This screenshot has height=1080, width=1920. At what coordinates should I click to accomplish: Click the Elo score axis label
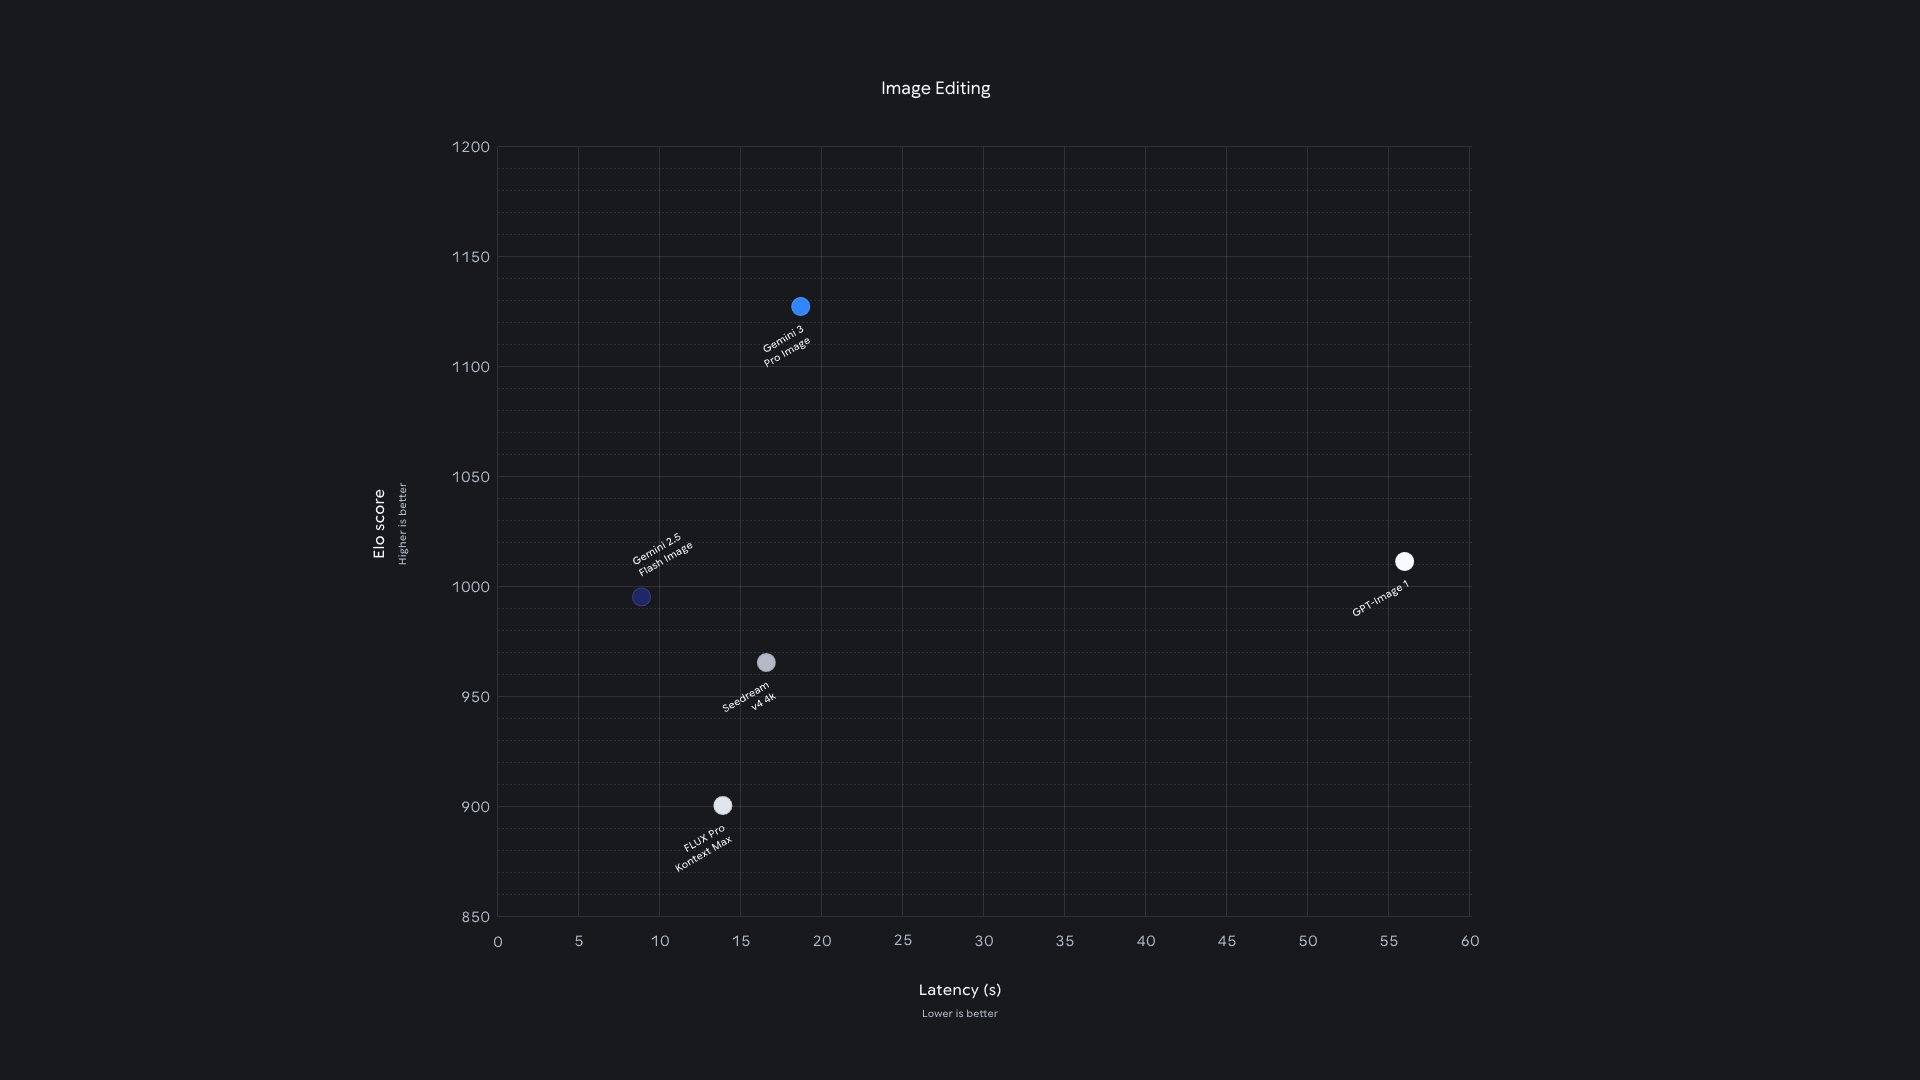coord(379,524)
